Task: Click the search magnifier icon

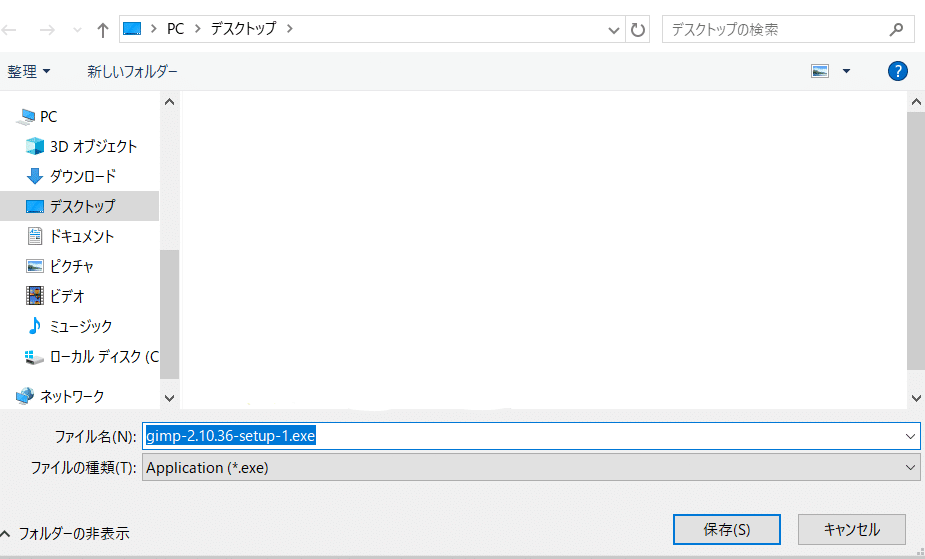Action: click(x=896, y=29)
